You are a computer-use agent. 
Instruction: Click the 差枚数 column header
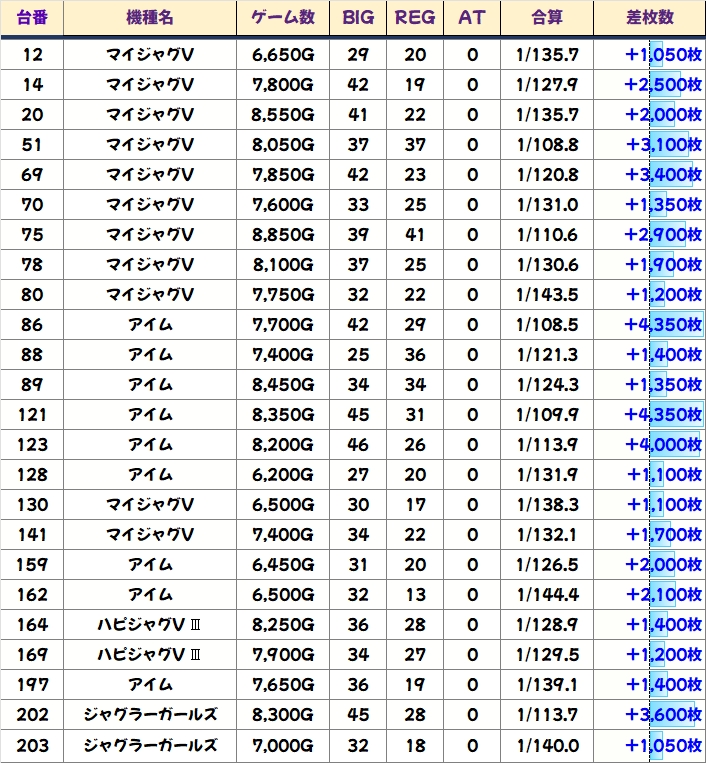650,18
